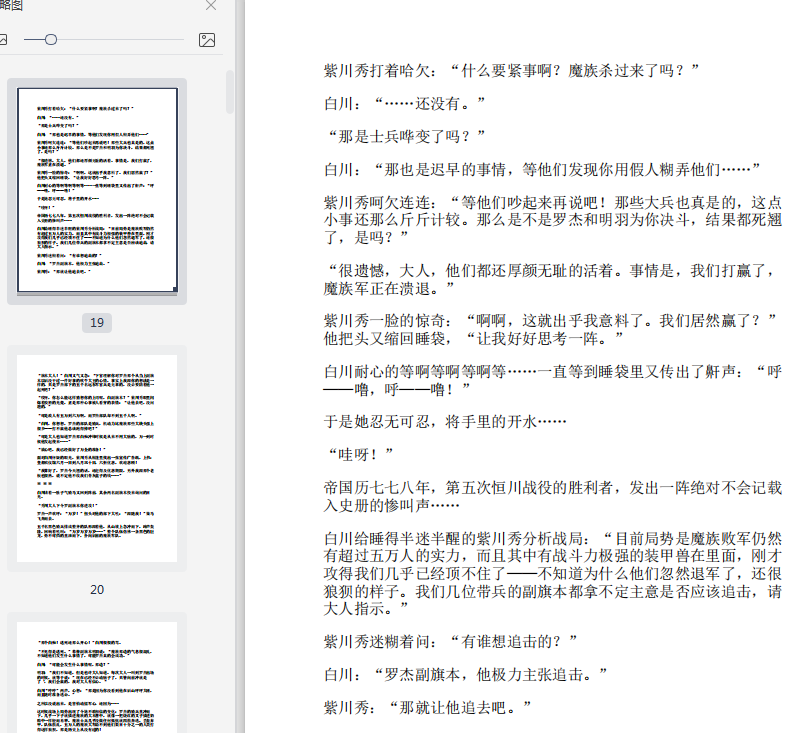
Task: Click the thumbnail size slider handle
Action: tap(51, 40)
